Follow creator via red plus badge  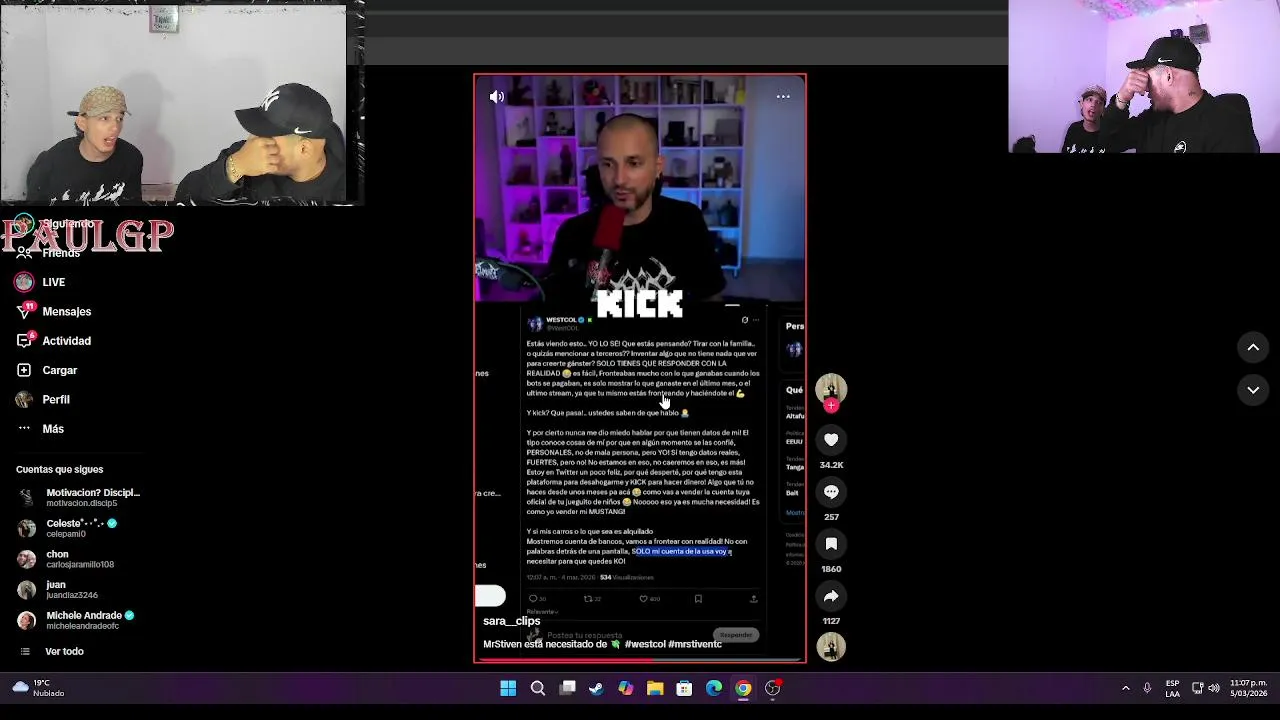click(831, 405)
